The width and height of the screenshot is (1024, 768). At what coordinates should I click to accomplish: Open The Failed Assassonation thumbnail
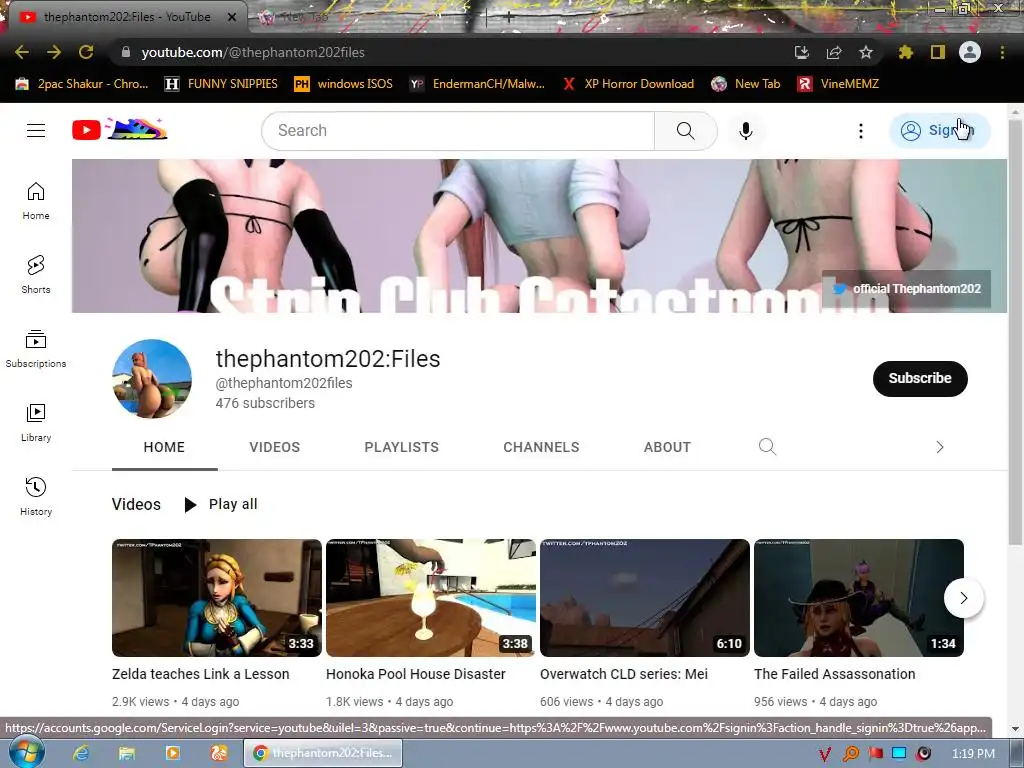pos(859,598)
